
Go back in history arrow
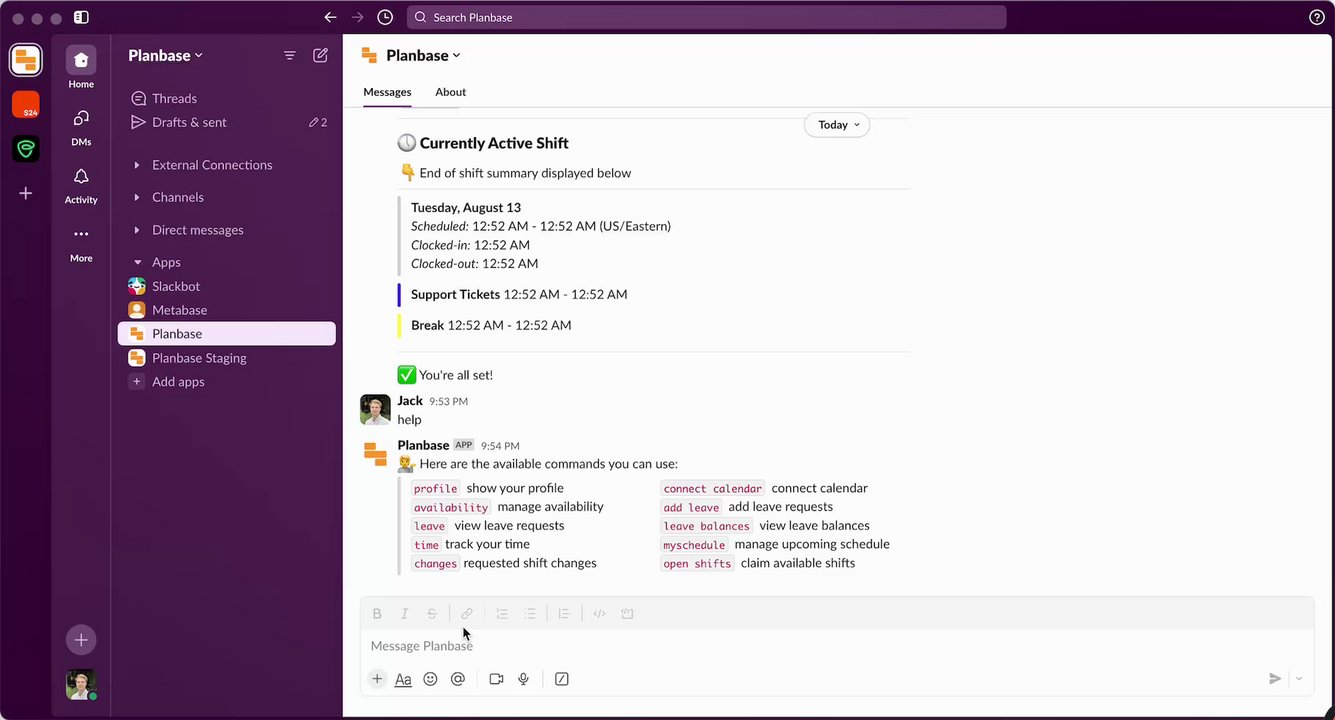point(331,17)
